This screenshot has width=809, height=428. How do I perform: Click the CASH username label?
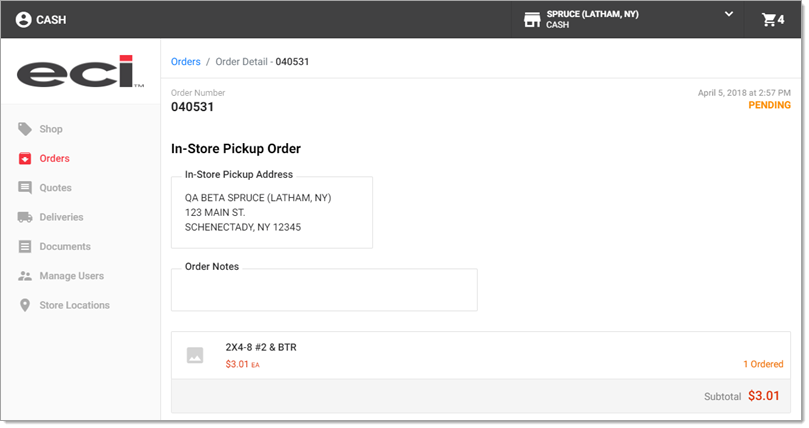[51, 20]
